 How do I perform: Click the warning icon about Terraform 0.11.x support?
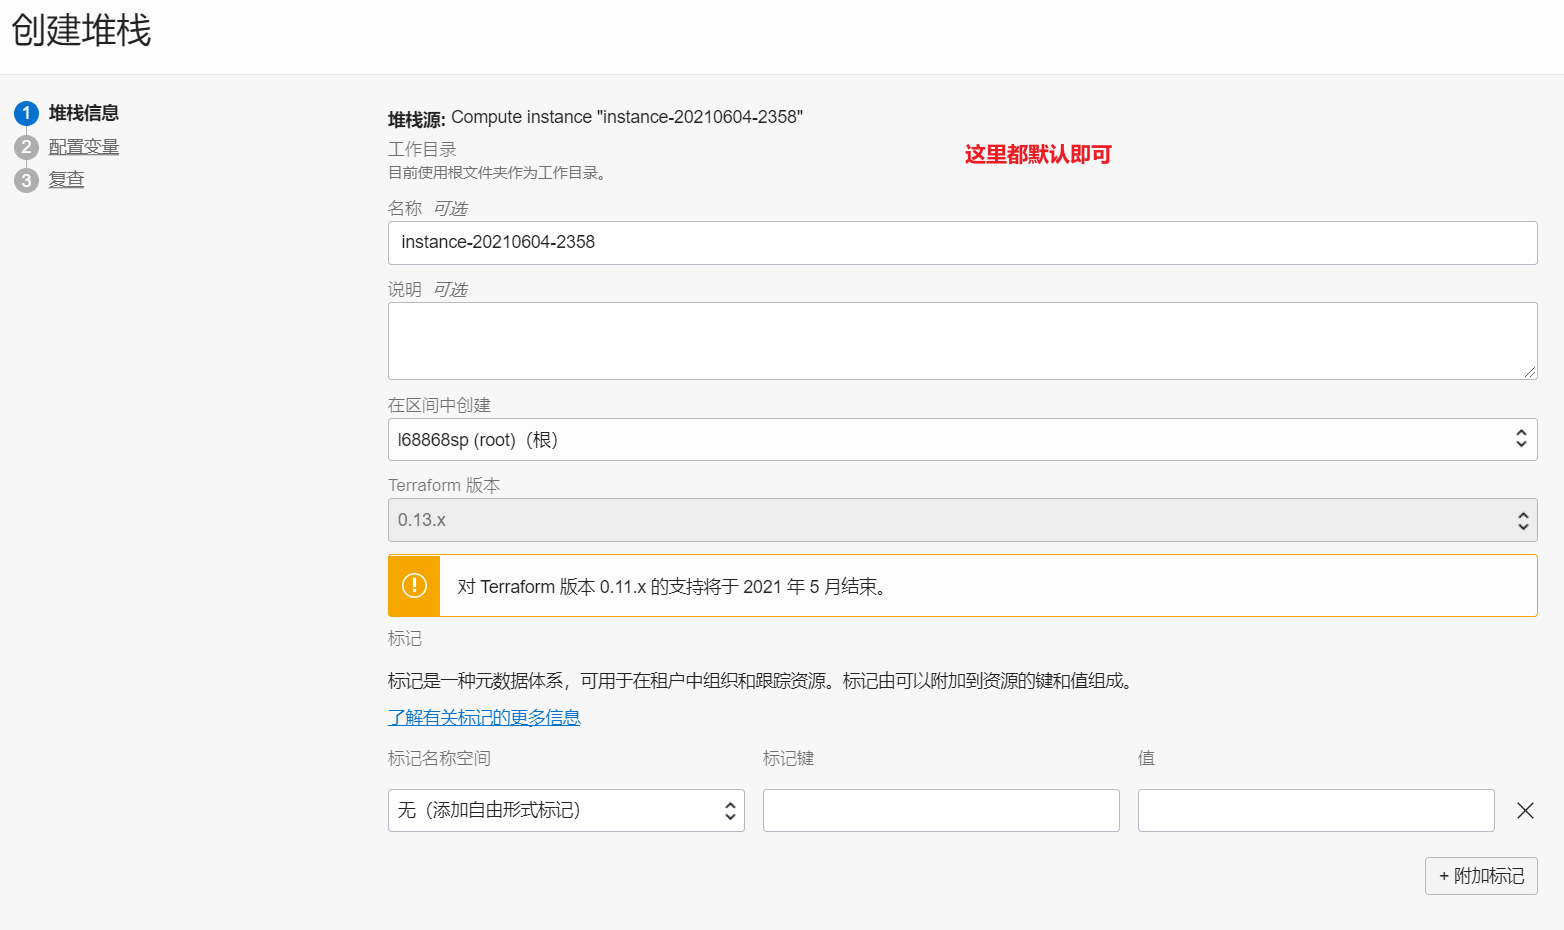pos(413,586)
